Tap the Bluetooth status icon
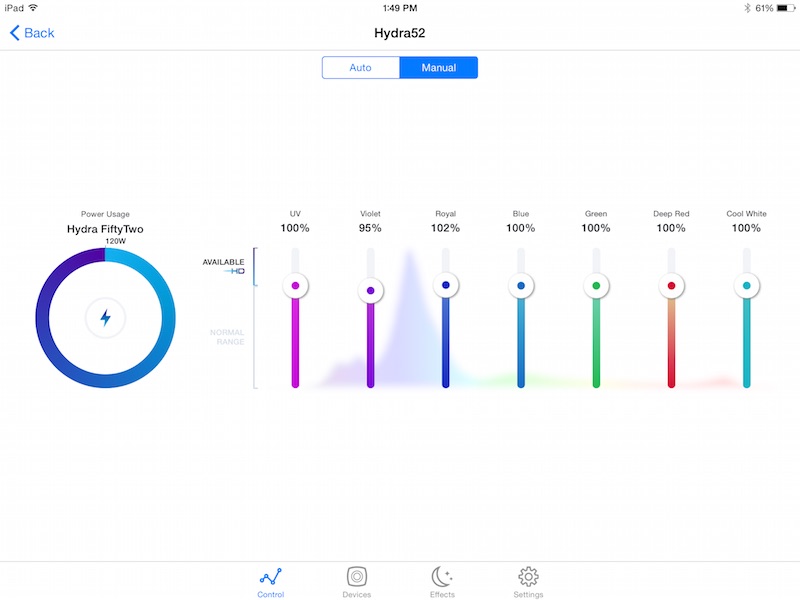Image resolution: width=800 pixels, height=600 pixels. point(746,8)
